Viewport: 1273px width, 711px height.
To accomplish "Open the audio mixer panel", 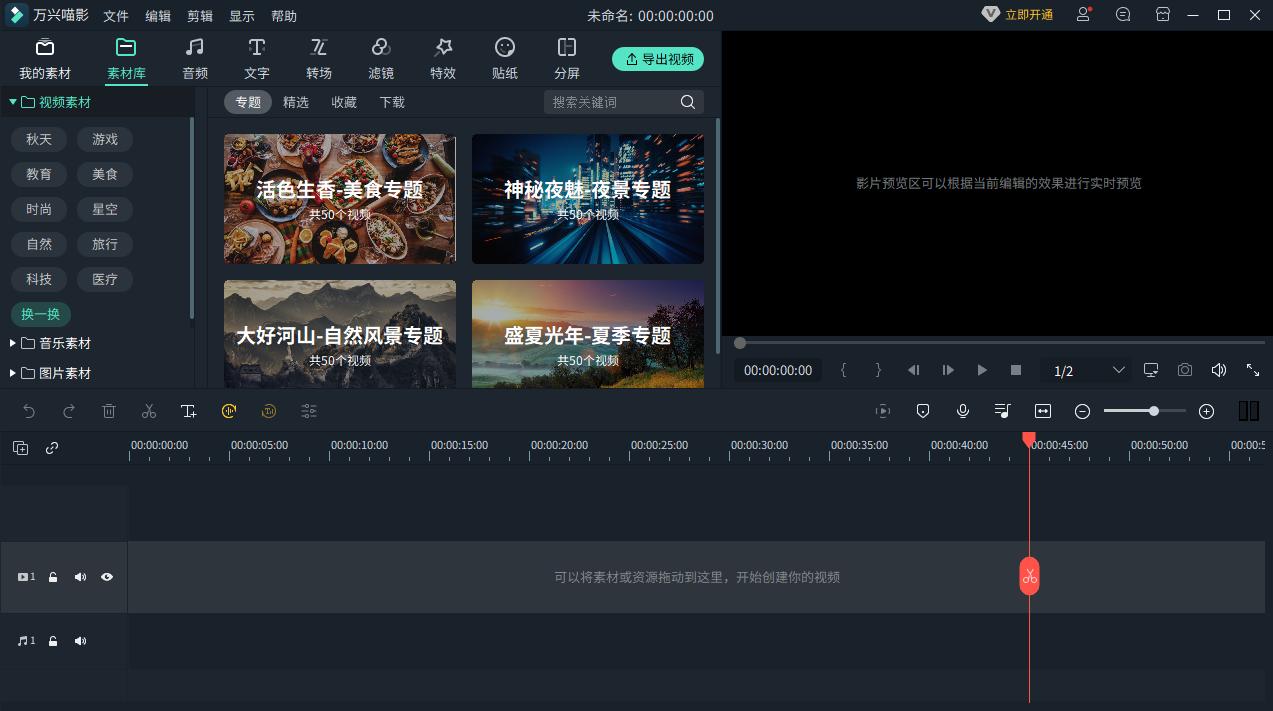I will pyautogui.click(x=1002, y=410).
